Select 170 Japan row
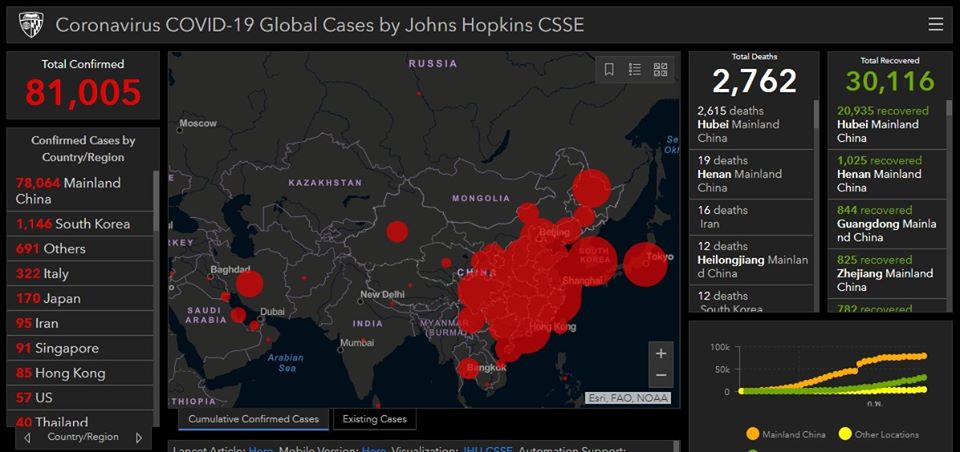960x452 pixels. pyautogui.click(x=80, y=298)
